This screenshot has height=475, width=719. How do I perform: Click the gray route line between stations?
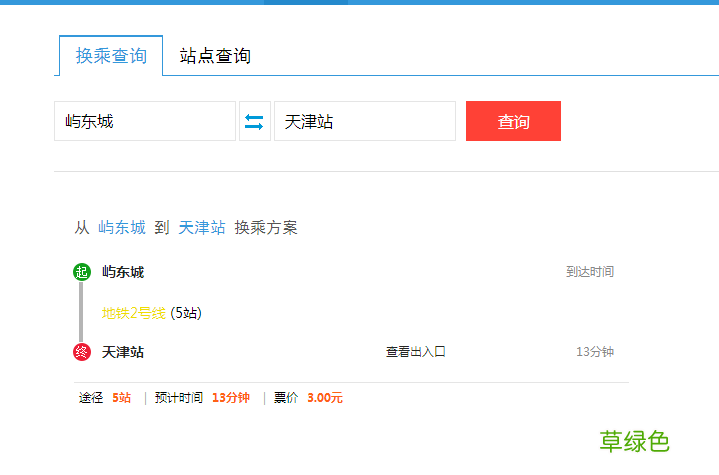[81, 312]
